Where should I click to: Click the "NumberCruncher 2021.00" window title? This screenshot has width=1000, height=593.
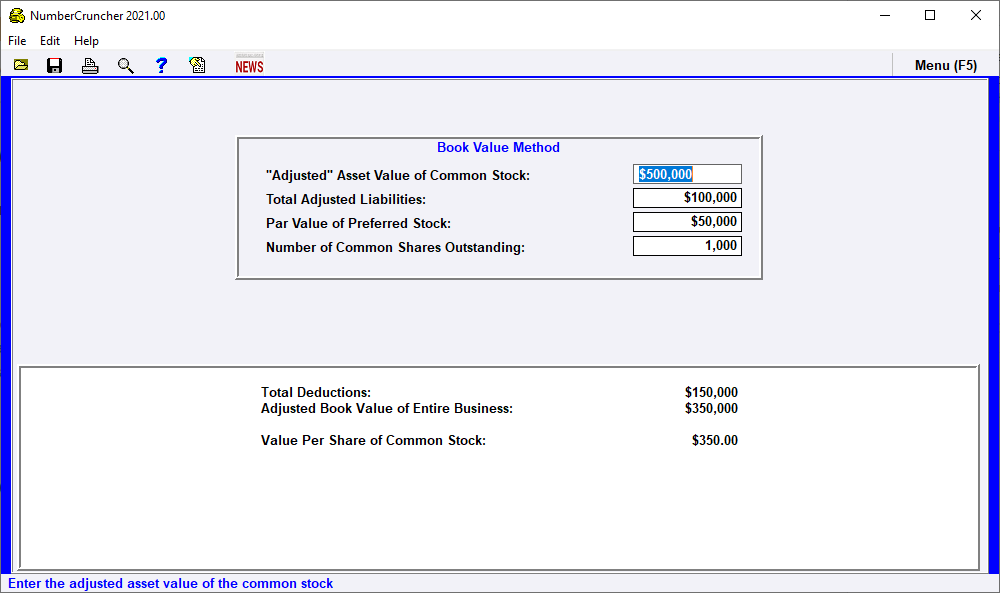[98, 15]
